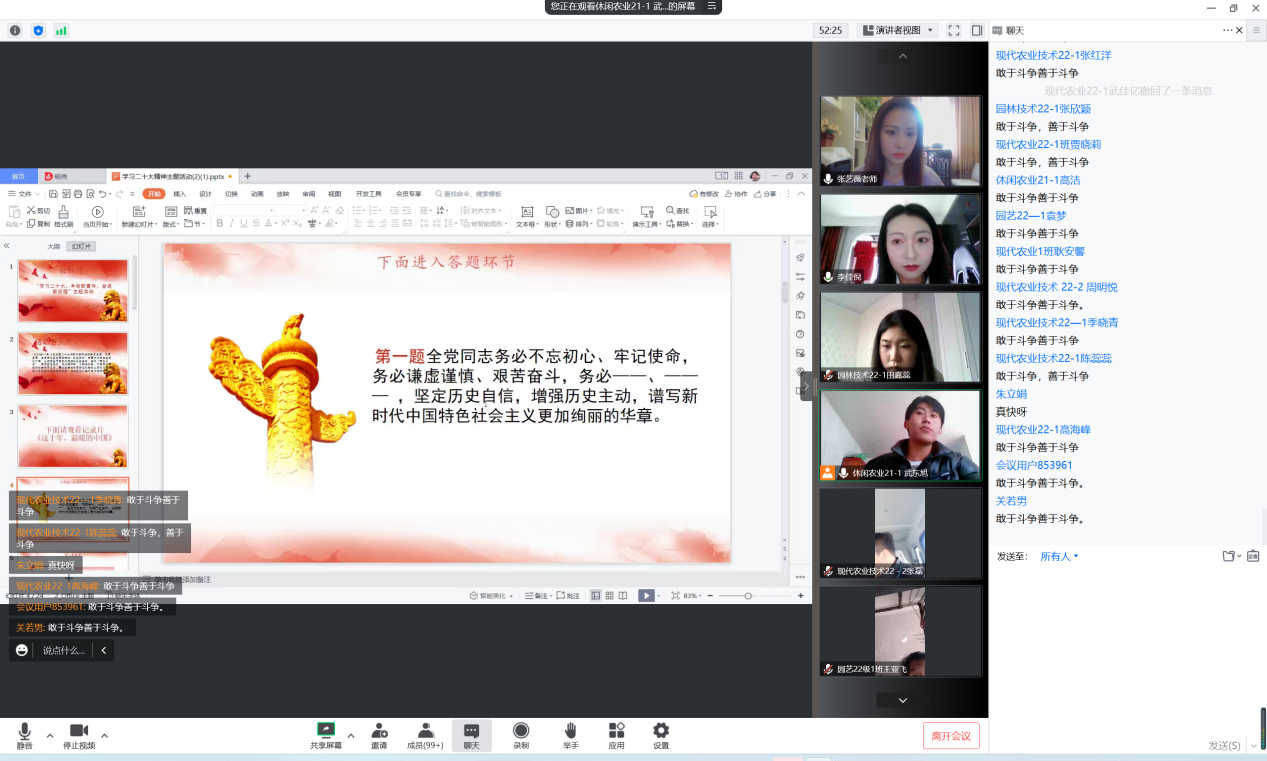This screenshot has width=1267, height=761.
Task: Stop video with 停止视频 button
Action: point(79,735)
